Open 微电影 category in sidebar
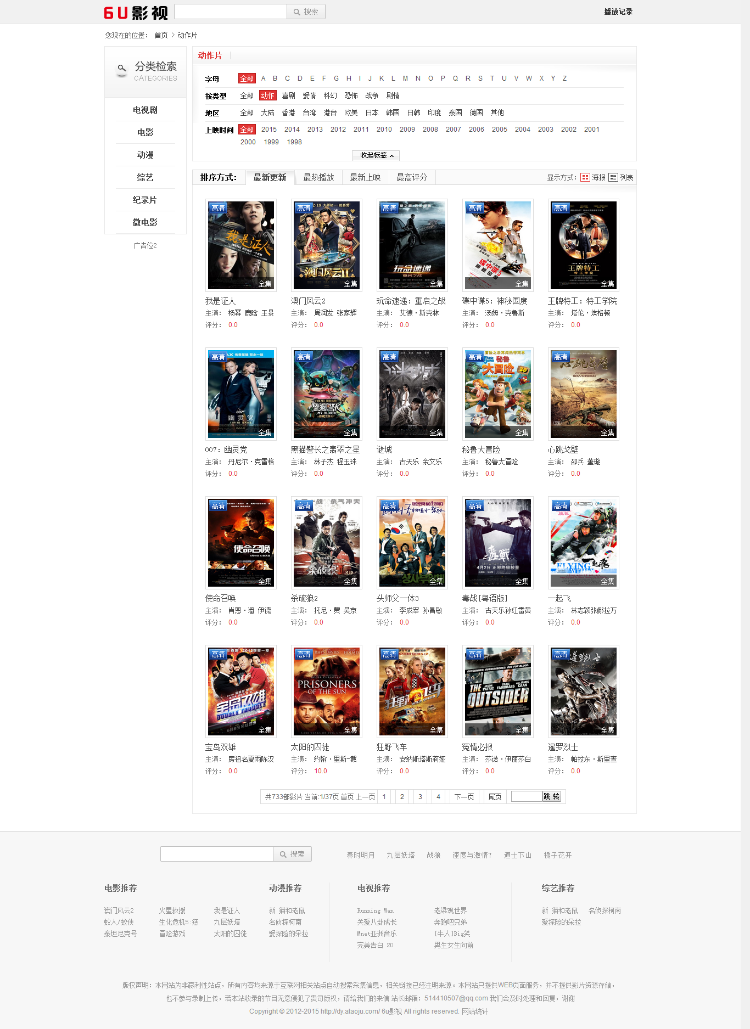 [145, 222]
